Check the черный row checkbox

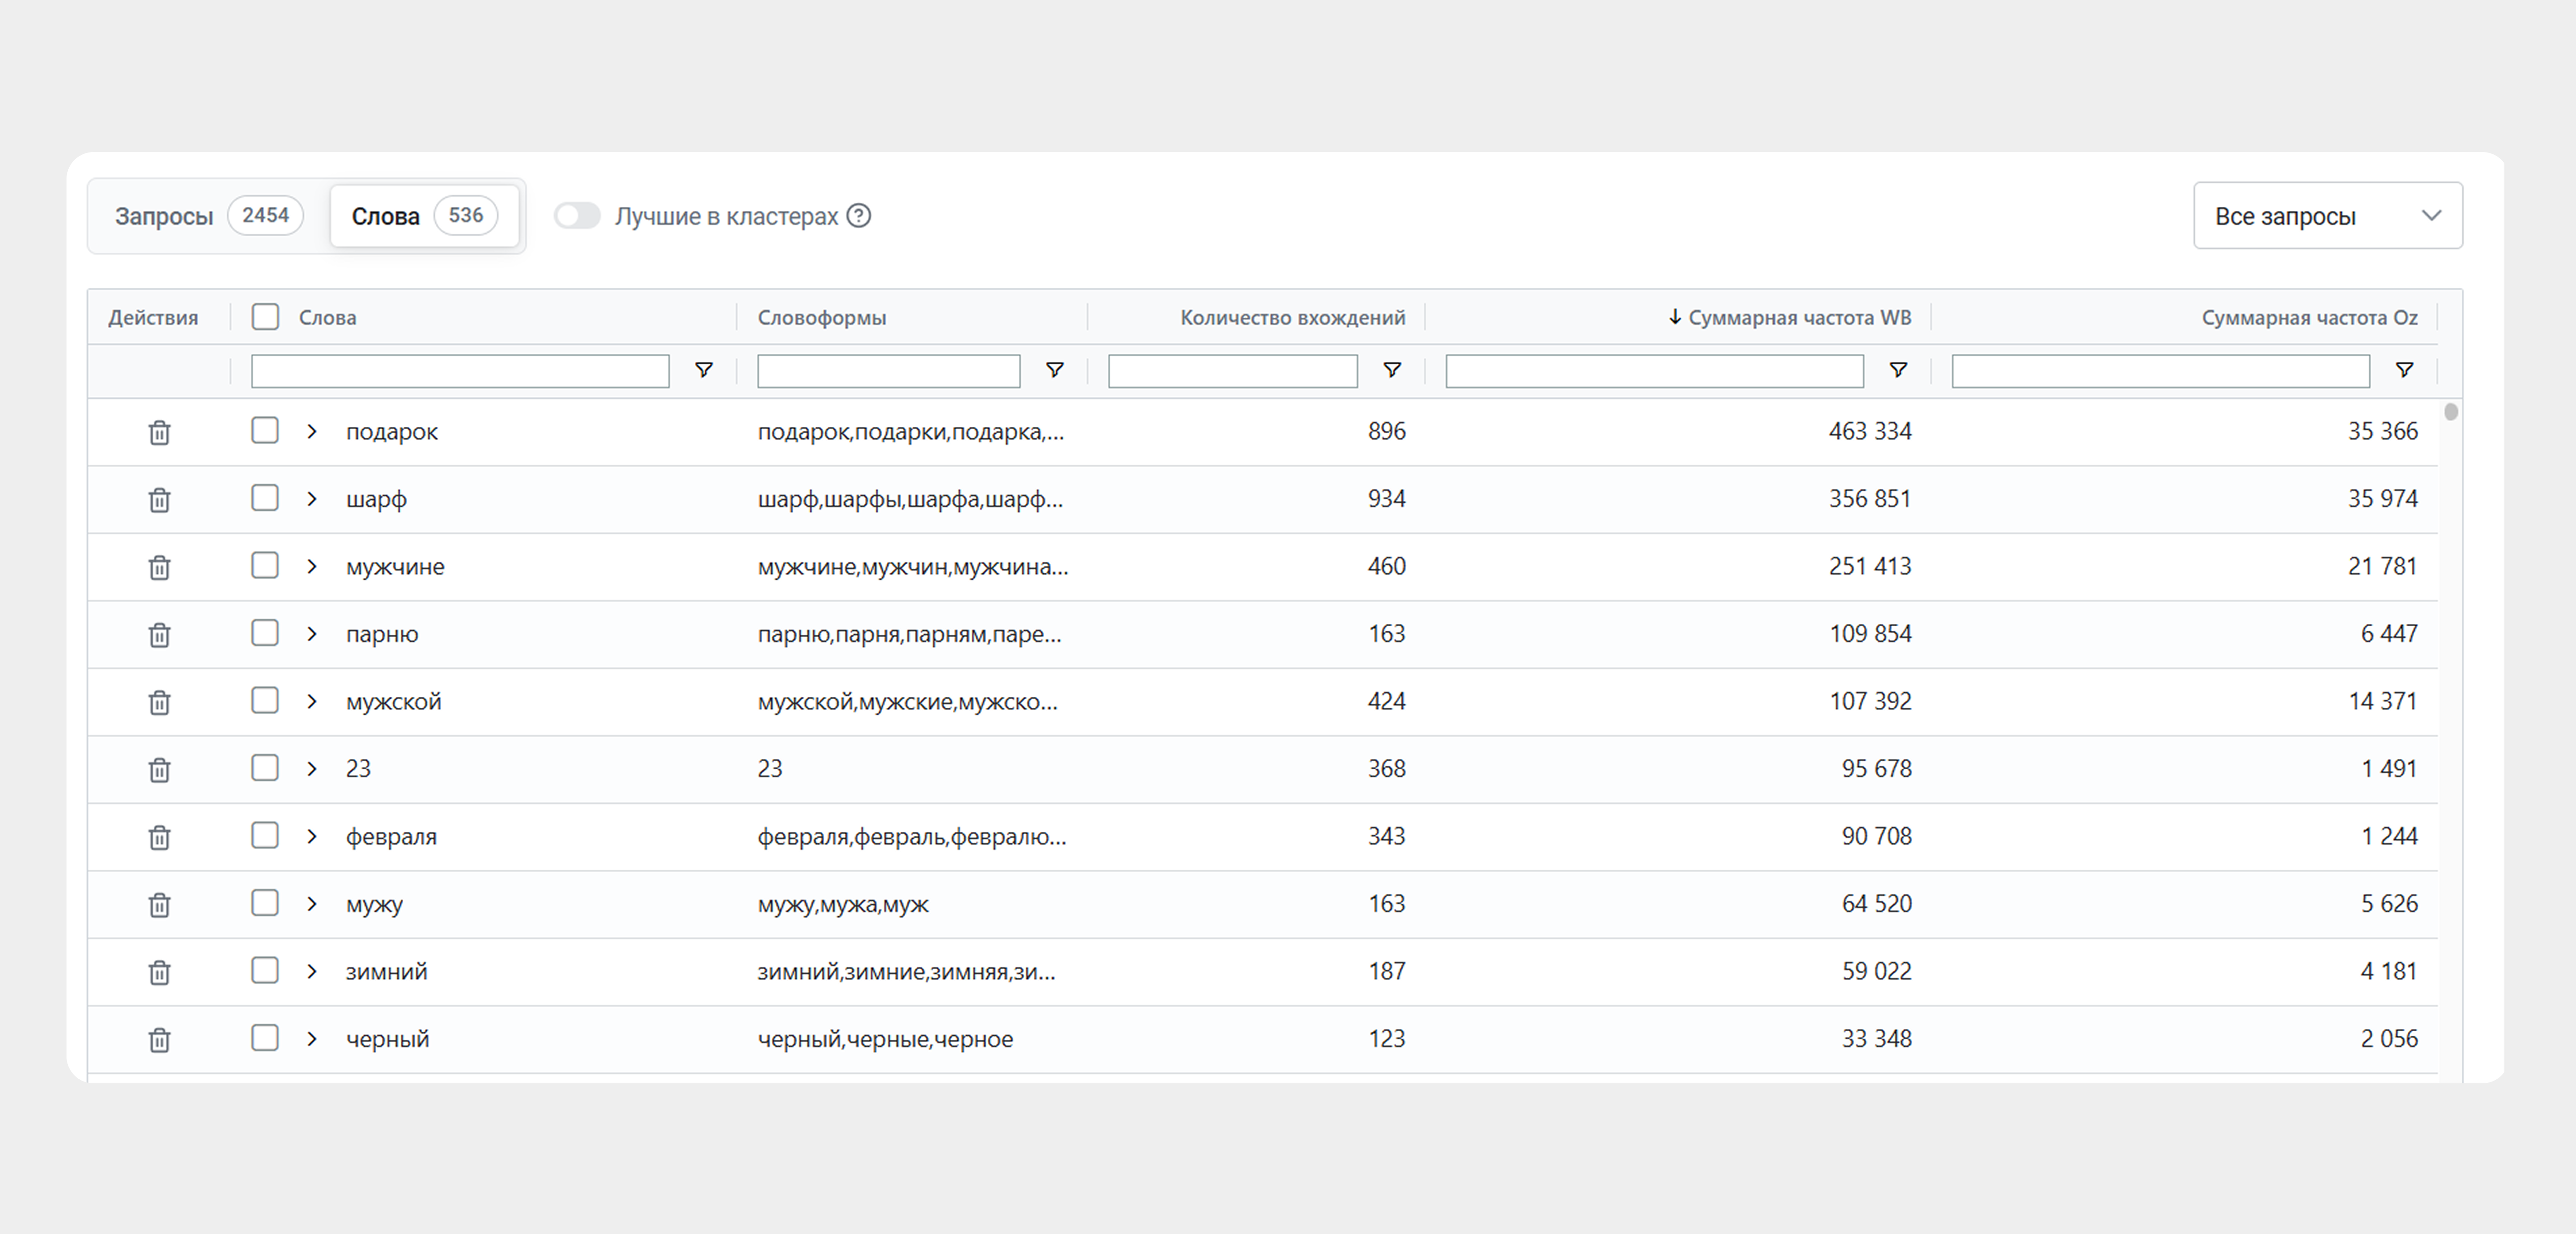click(x=265, y=1038)
